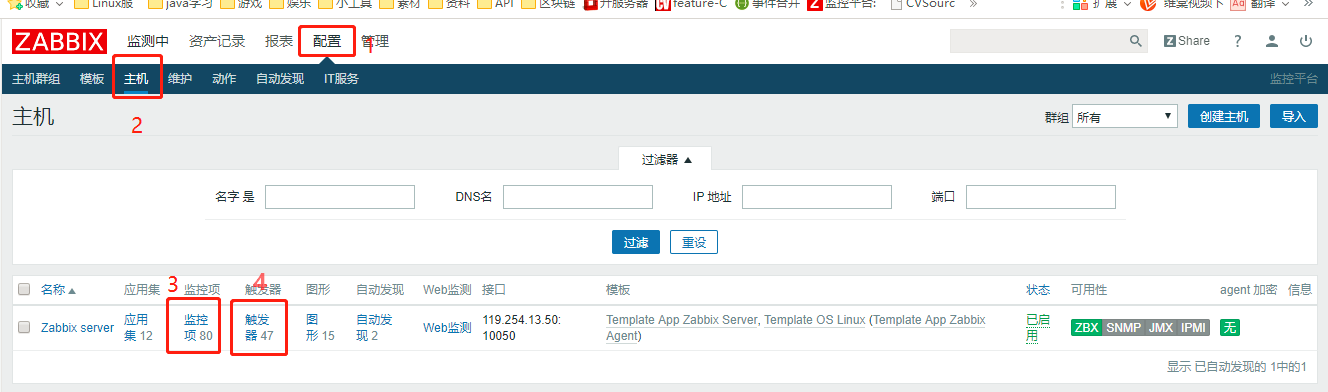Viewport: 1328px width, 392px height.
Task: Open the Web监测 link in host row
Action: click(x=447, y=327)
